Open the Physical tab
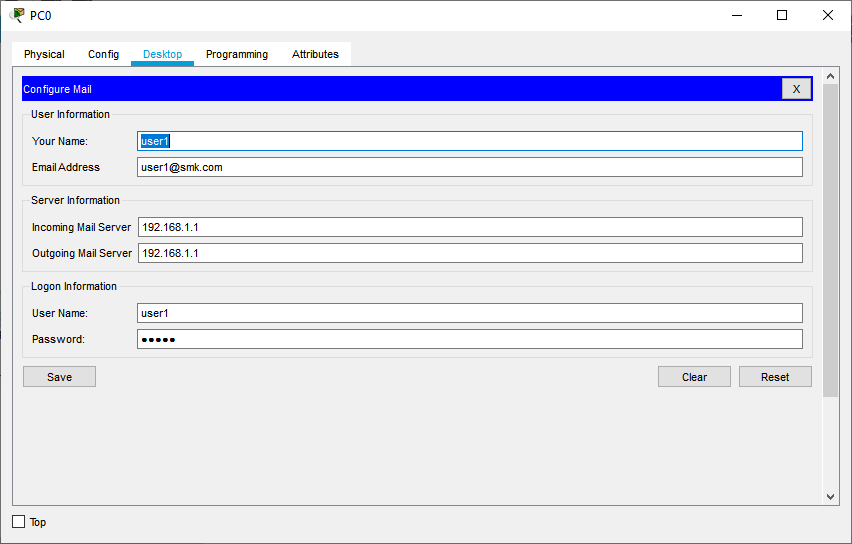Screen dimensions: 852x544 click(44, 54)
